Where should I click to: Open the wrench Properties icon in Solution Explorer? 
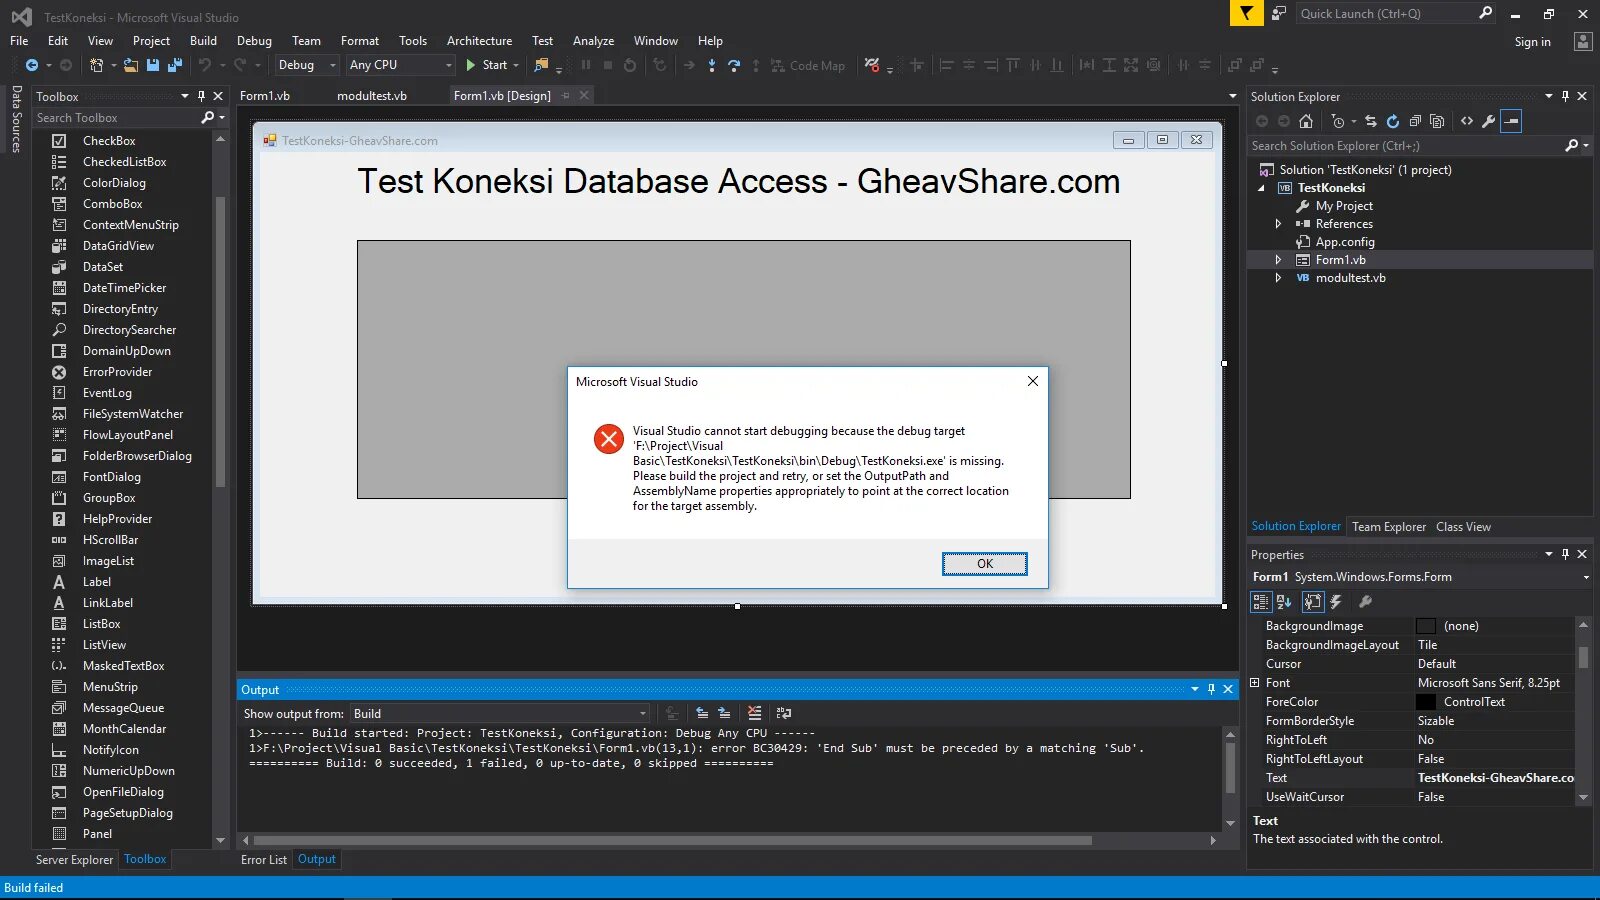(x=1489, y=121)
